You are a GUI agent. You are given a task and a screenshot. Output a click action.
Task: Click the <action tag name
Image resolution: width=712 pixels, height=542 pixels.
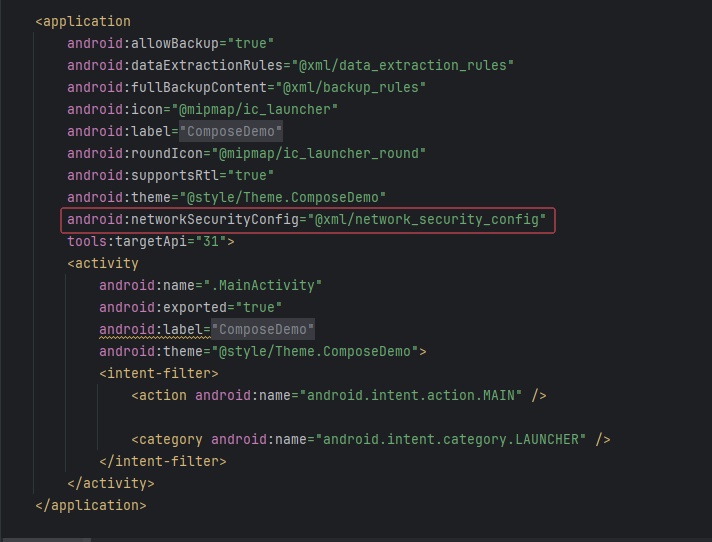click(159, 396)
